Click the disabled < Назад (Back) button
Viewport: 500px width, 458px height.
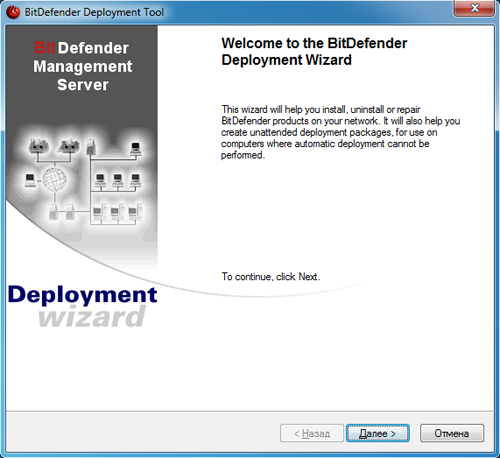coord(312,433)
